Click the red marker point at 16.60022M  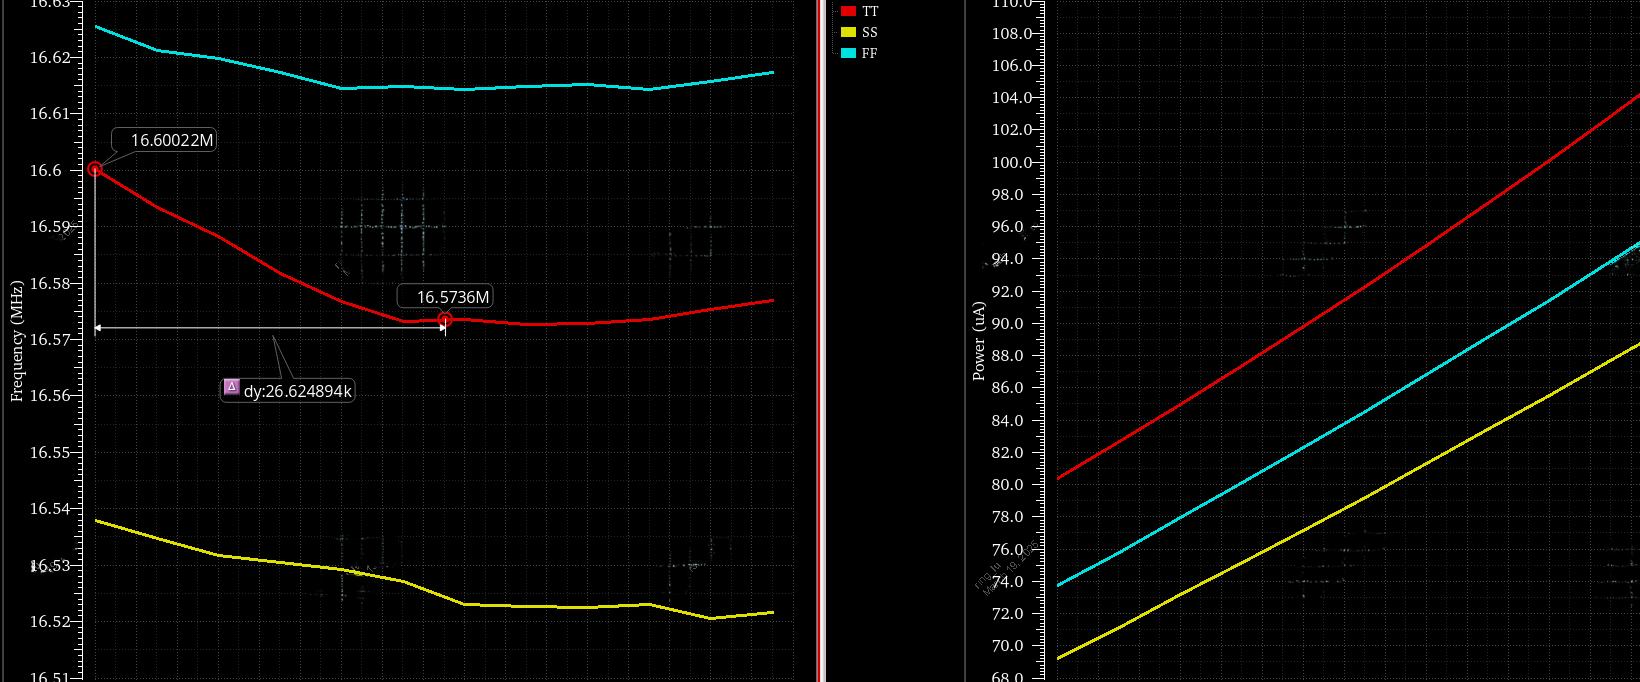tap(95, 170)
